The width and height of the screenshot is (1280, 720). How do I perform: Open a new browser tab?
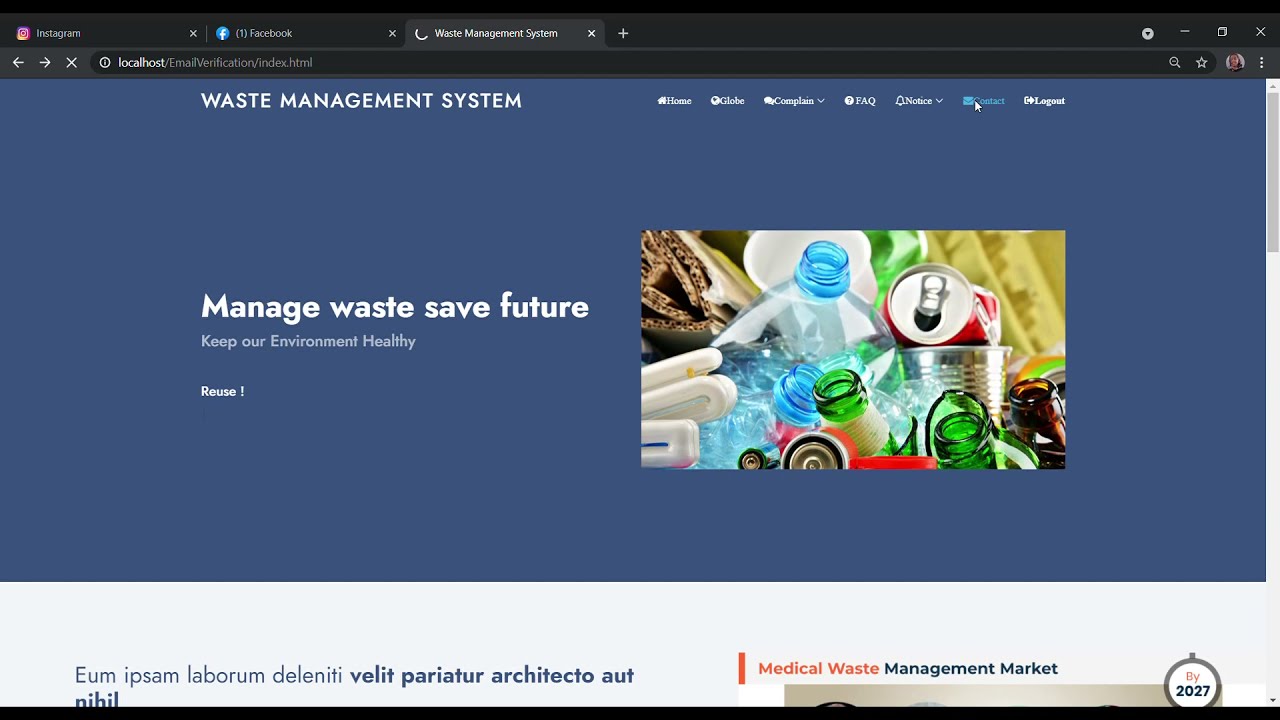click(x=623, y=33)
